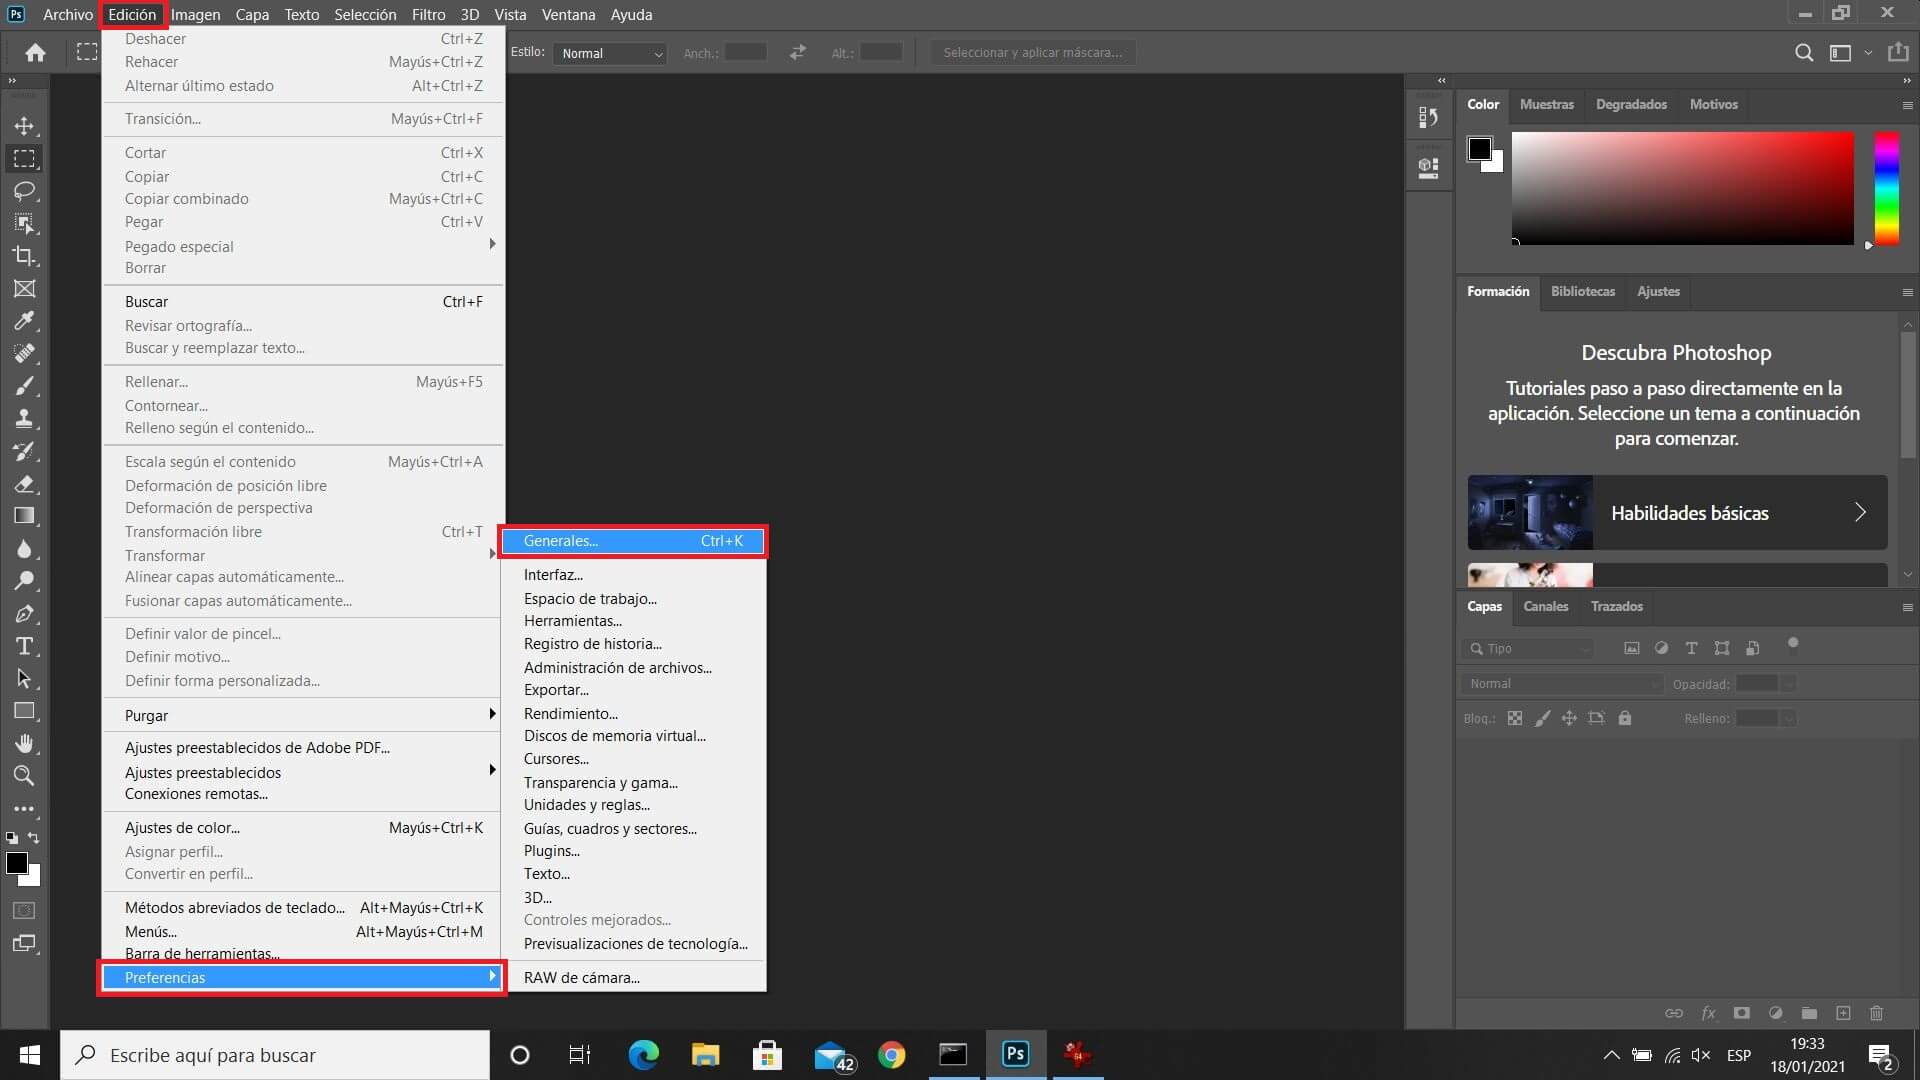Select the Eyedropper tool
Image resolution: width=1920 pixels, height=1080 pixels.
(x=24, y=321)
